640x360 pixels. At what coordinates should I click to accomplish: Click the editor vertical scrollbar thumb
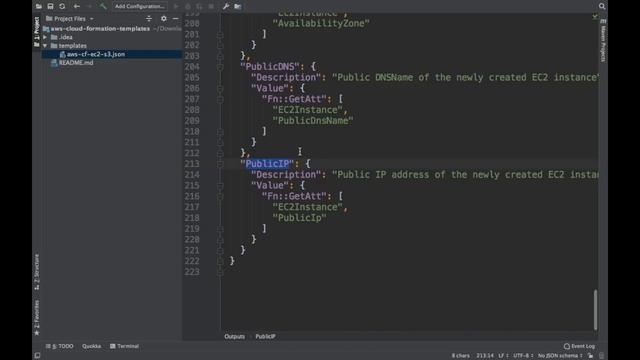596,310
